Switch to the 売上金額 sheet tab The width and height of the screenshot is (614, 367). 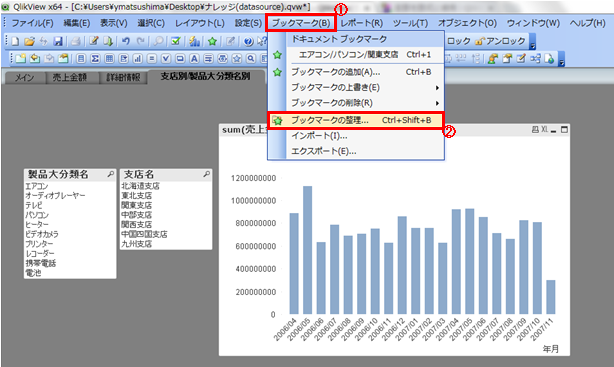pos(70,78)
